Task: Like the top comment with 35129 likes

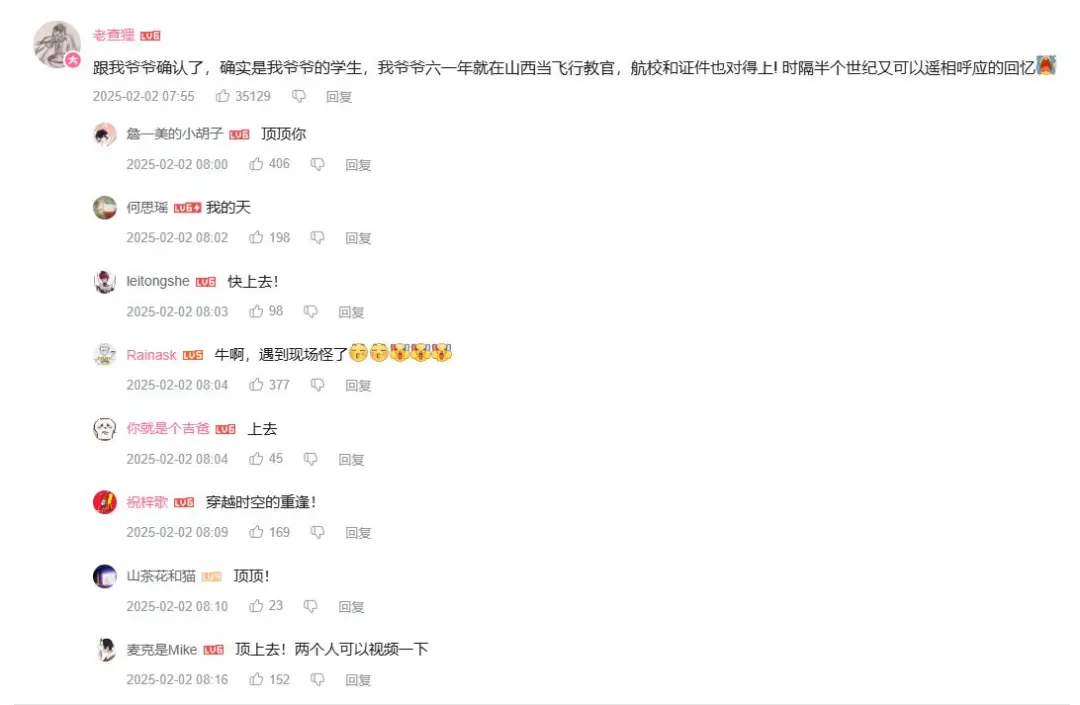Action: point(222,96)
